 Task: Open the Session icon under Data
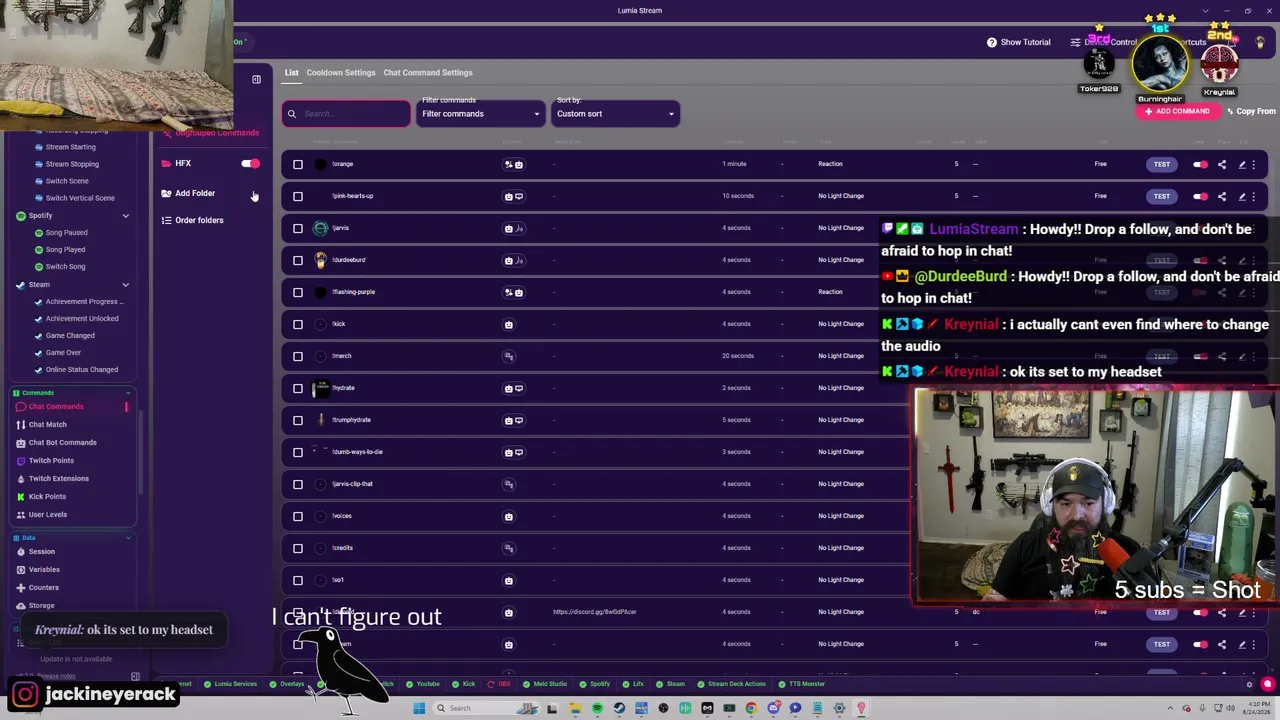(x=20, y=552)
